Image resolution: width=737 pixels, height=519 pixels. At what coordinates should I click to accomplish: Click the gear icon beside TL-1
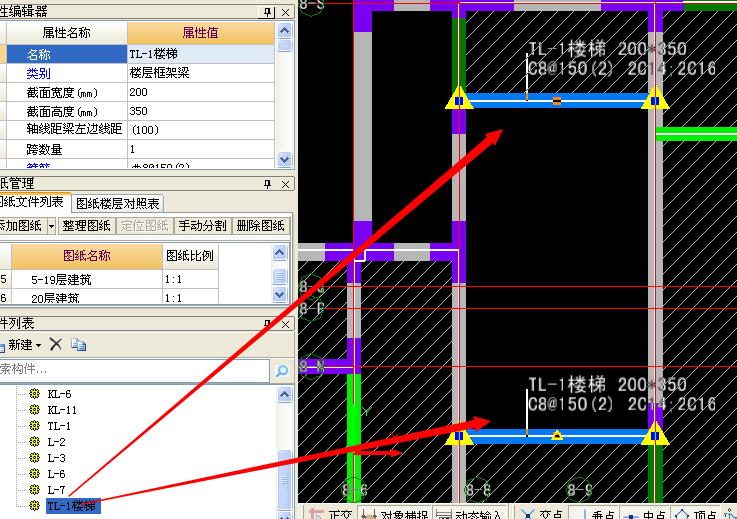[34, 425]
